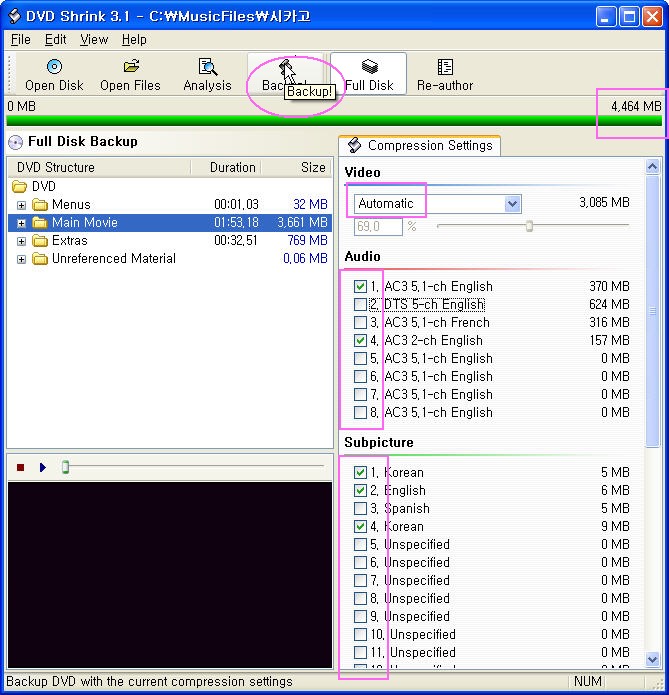
Task: Switch to Re-author mode
Action: [445, 74]
